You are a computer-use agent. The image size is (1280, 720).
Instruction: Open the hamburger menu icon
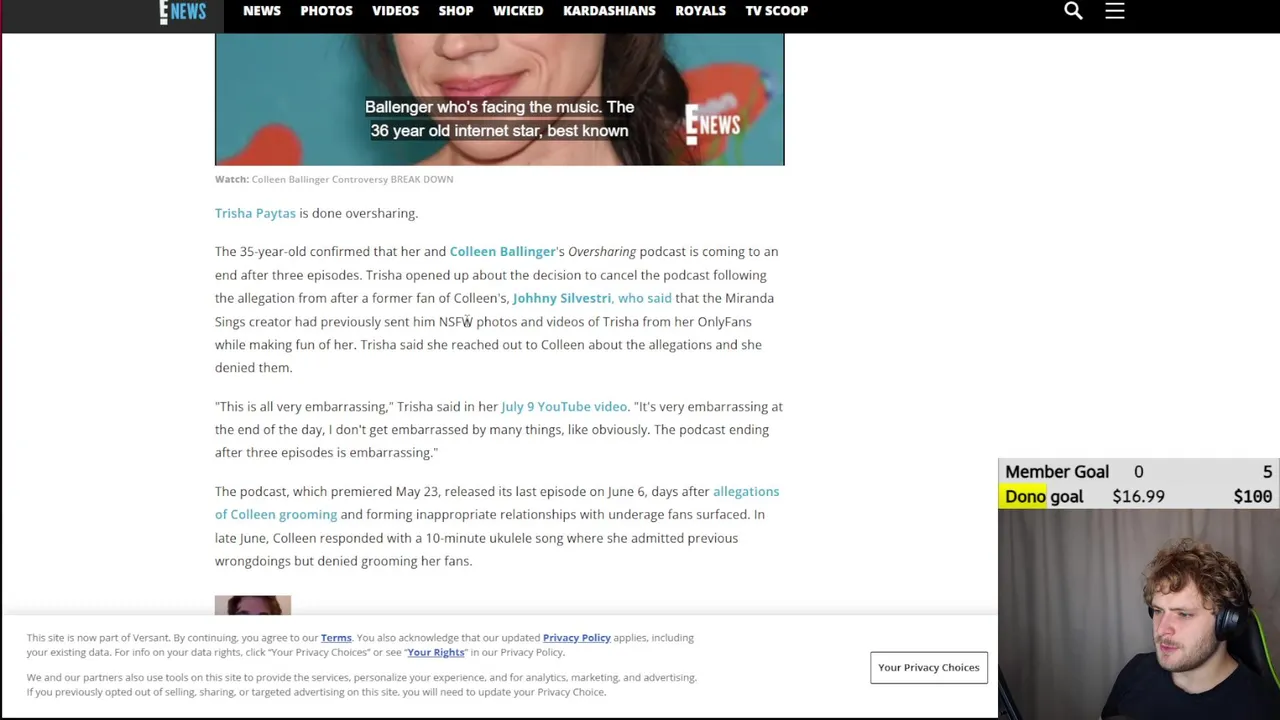(1115, 11)
